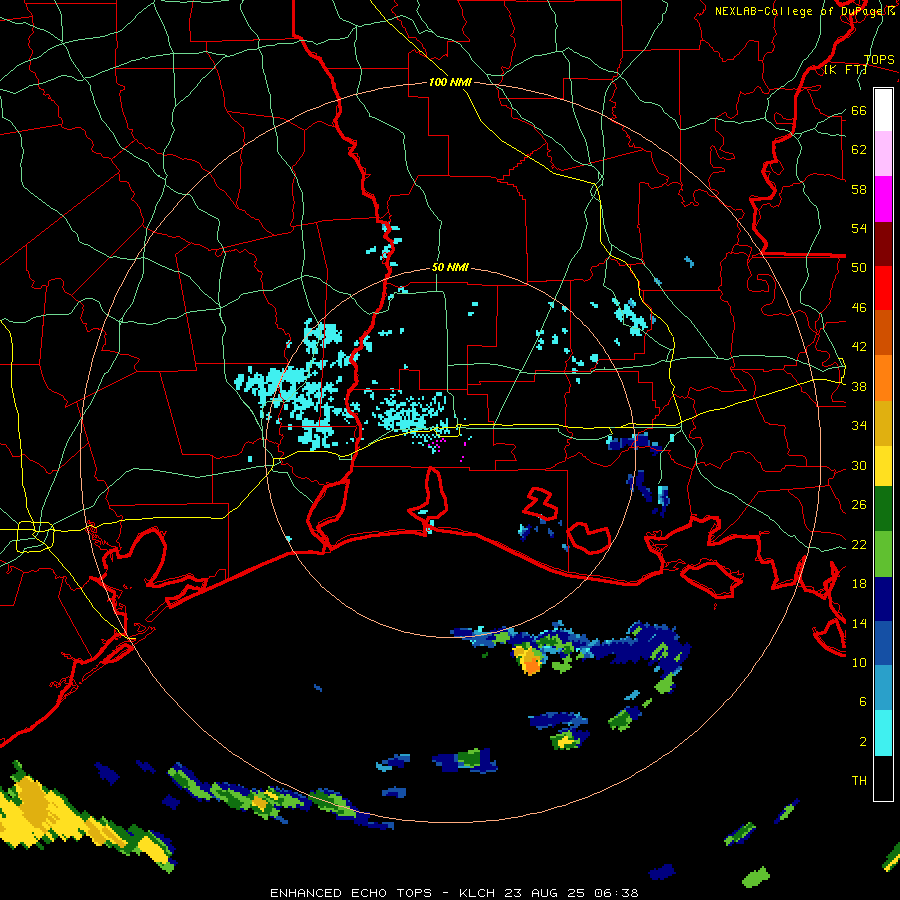Click the legend value 38
The width and height of the screenshot is (900, 900).
pyautogui.click(x=859, y=387)
